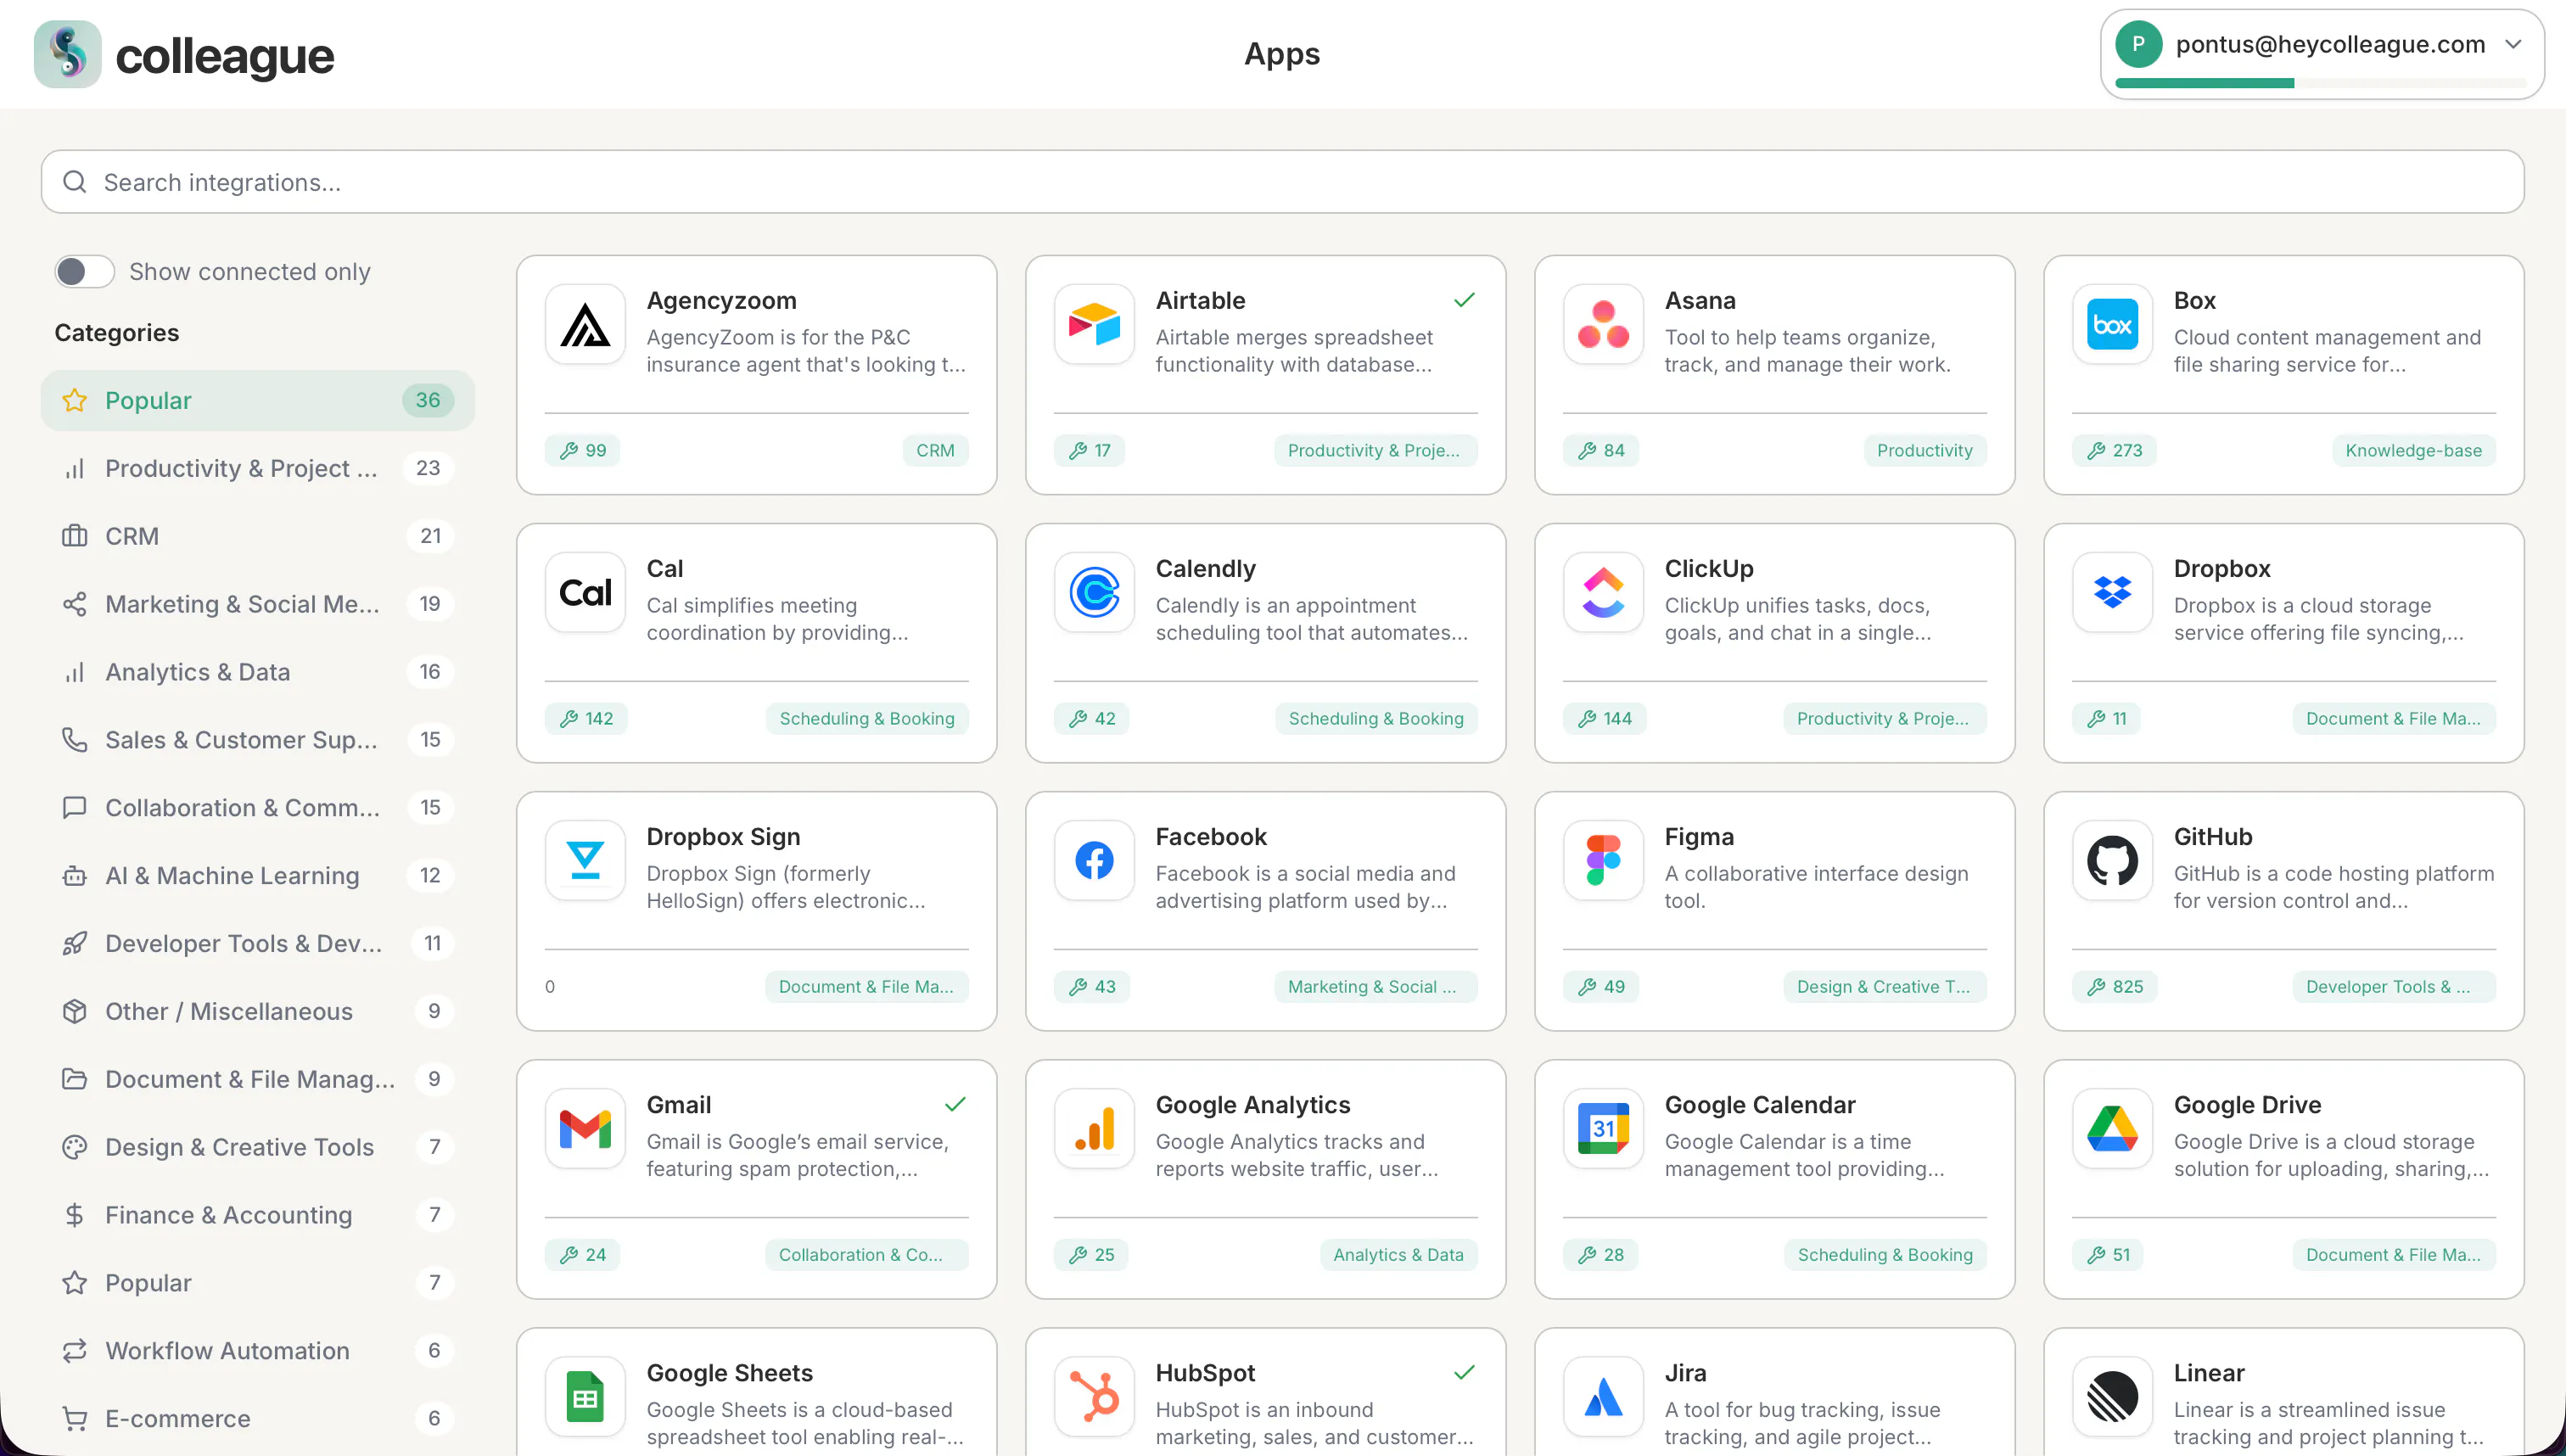This screenshot has width=2566, height=1456.
Task: Click the Dropbox Sign app icon
Action: (585, 860)
